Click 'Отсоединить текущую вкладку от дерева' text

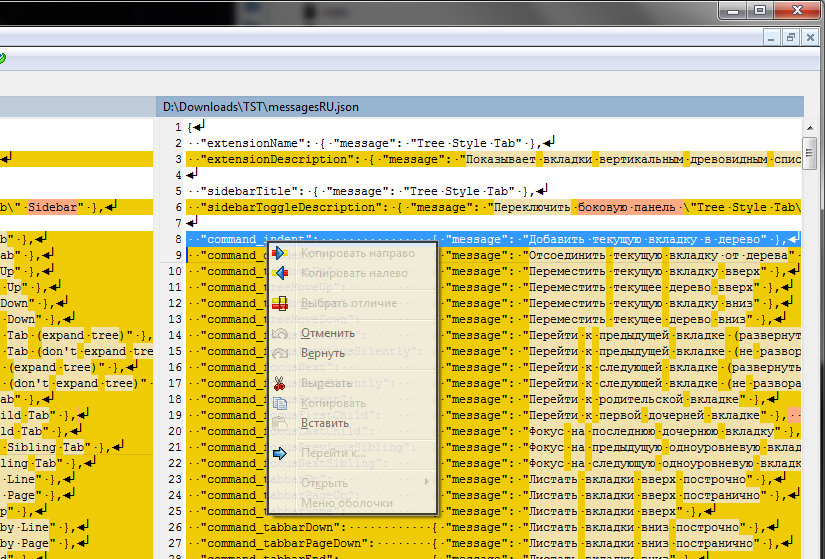(658, 255)
